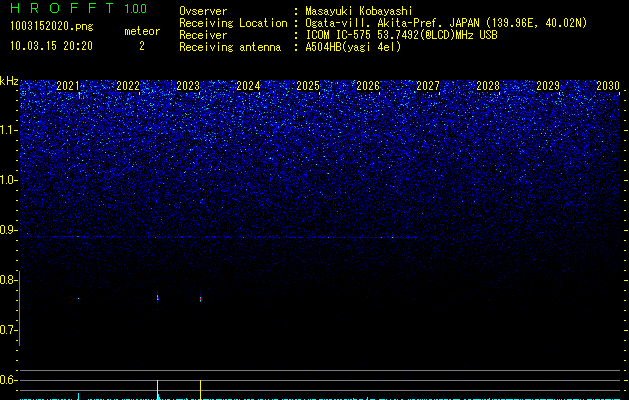Click the 2027 time marker

pos(428,86)
